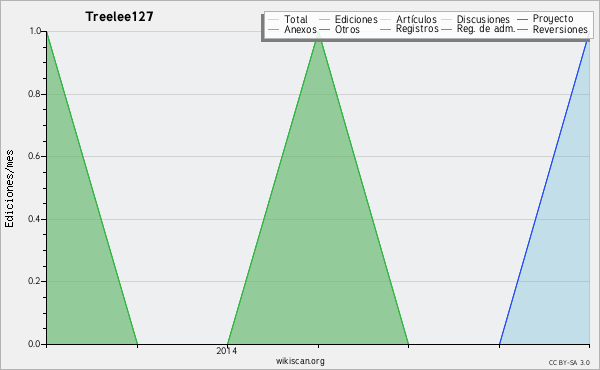Click the 0.6 y-axis tick label

[x=35, y=156]
